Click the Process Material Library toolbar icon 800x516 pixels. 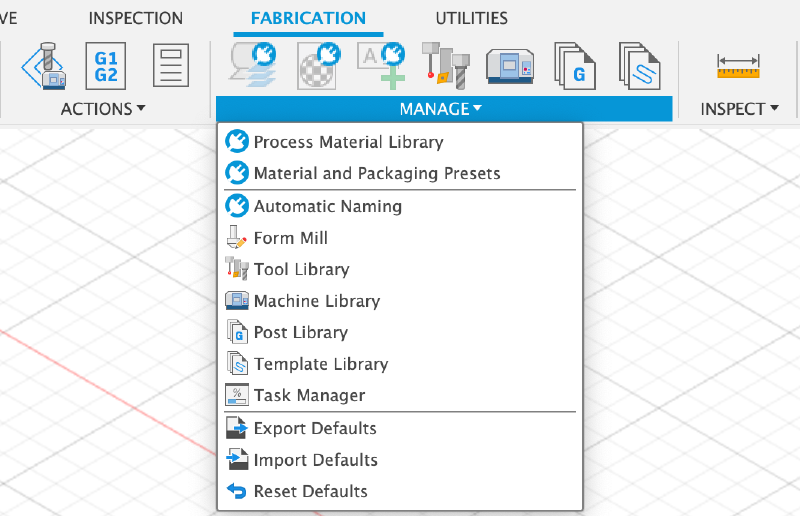click(253, 65)
